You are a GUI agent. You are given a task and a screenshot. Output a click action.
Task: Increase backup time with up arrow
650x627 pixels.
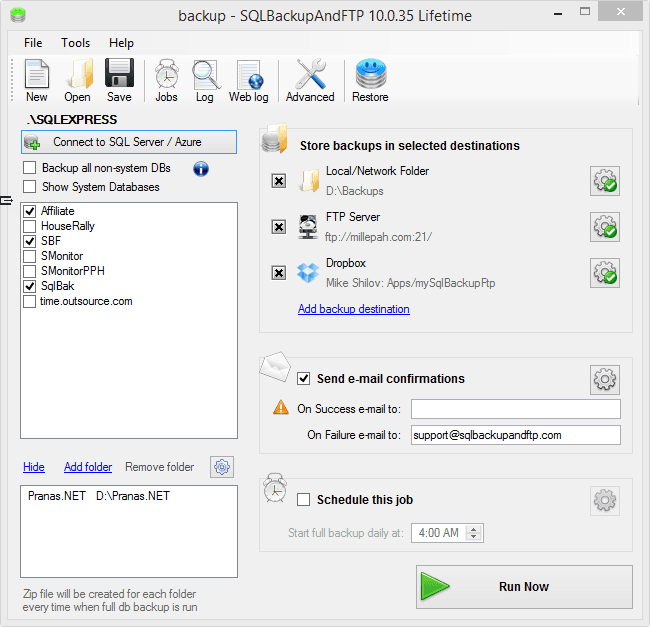point(473,529)
